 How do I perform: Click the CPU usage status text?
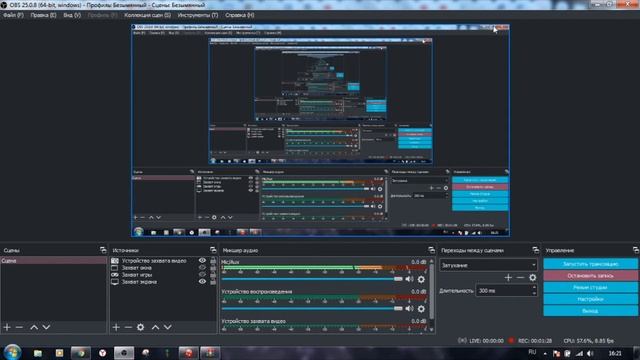click(589, 340)
